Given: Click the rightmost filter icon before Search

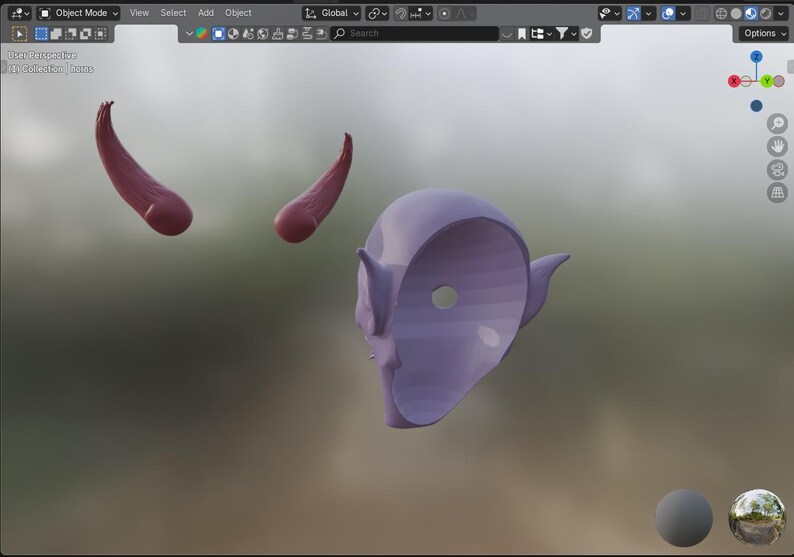Looking at the screenshot, I should pos(322,33).
